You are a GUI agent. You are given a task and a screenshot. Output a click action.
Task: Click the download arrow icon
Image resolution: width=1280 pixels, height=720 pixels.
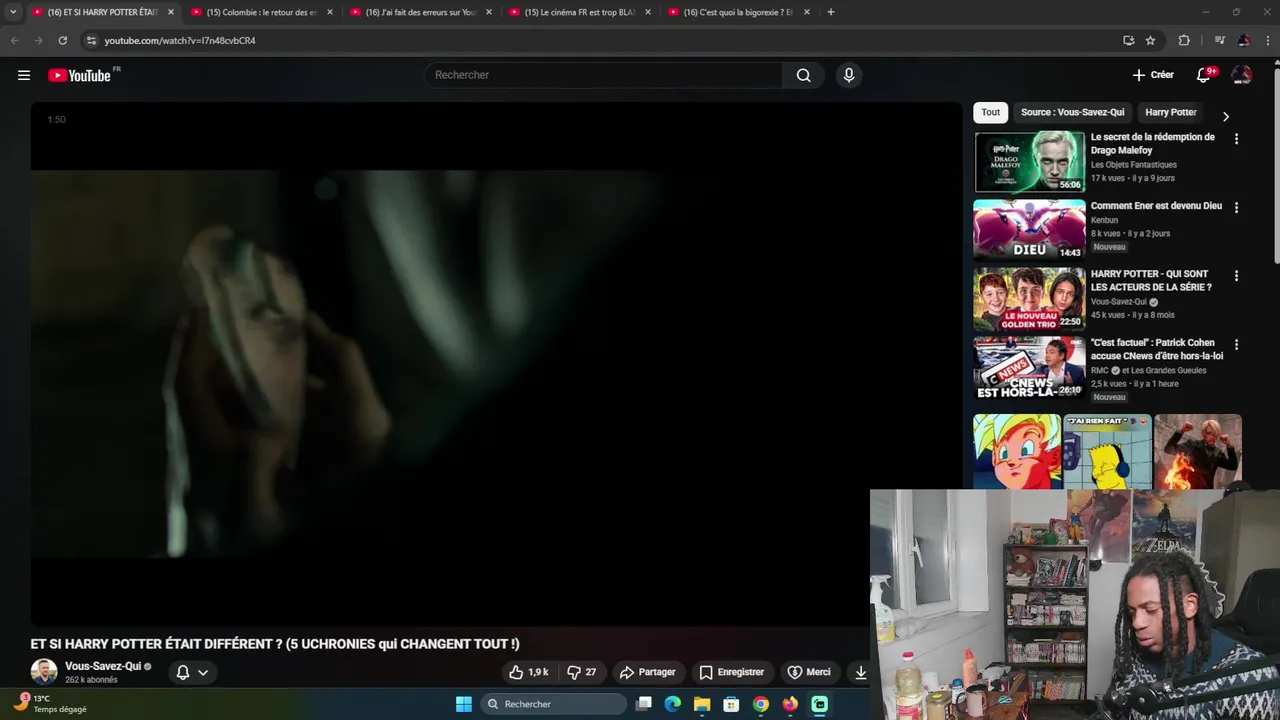click(x=860, y=672)
